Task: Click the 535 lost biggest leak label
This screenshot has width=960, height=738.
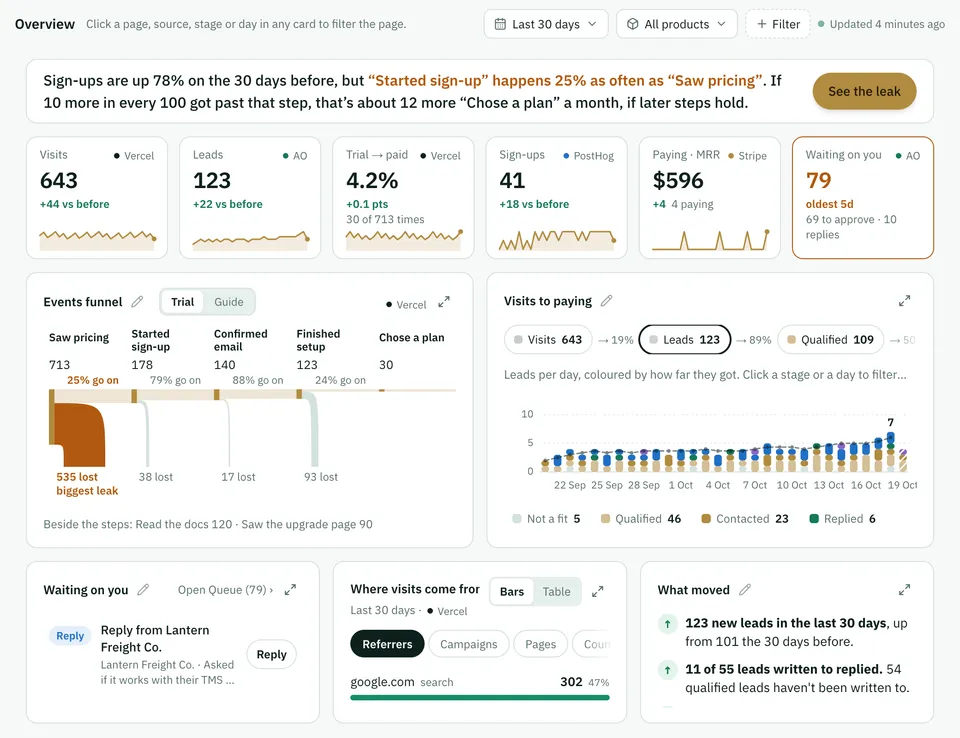Action: coord(87,483)
